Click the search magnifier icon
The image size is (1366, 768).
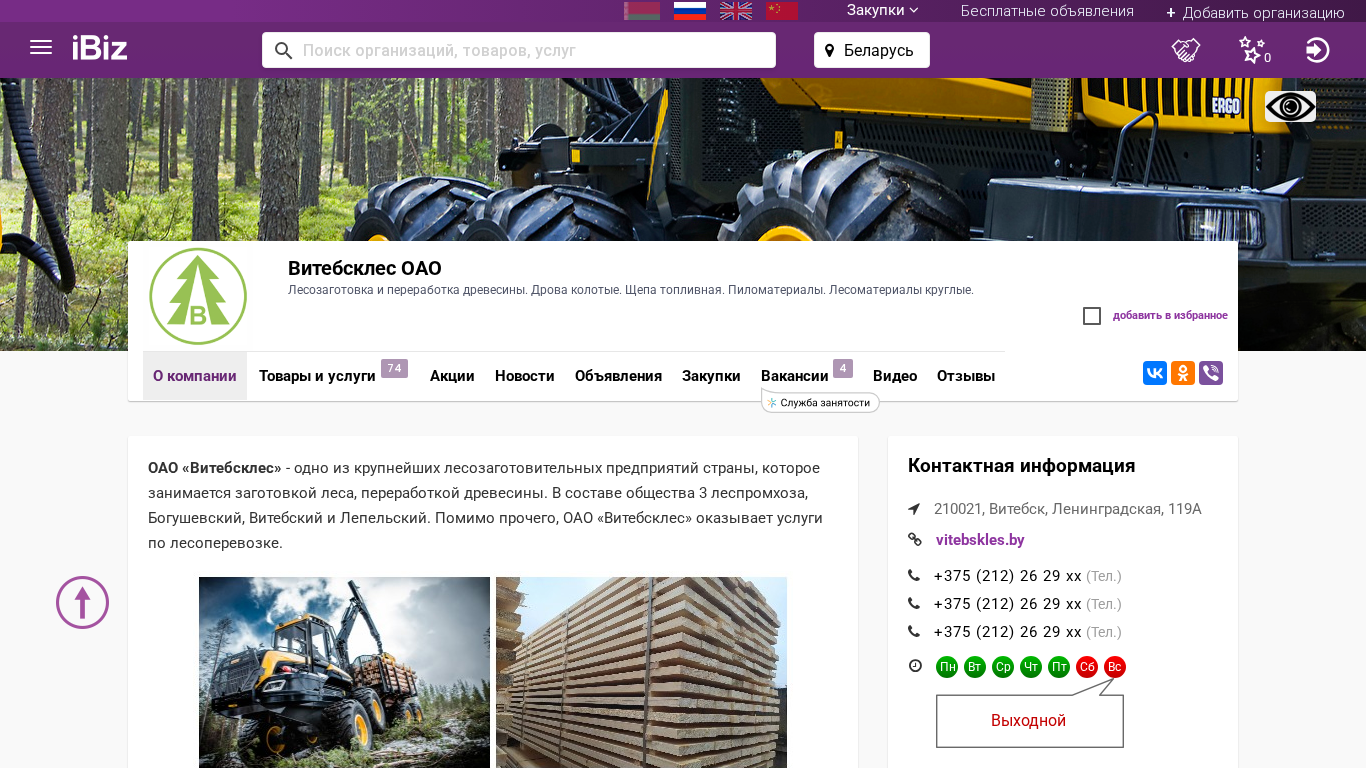coord(283,50)
